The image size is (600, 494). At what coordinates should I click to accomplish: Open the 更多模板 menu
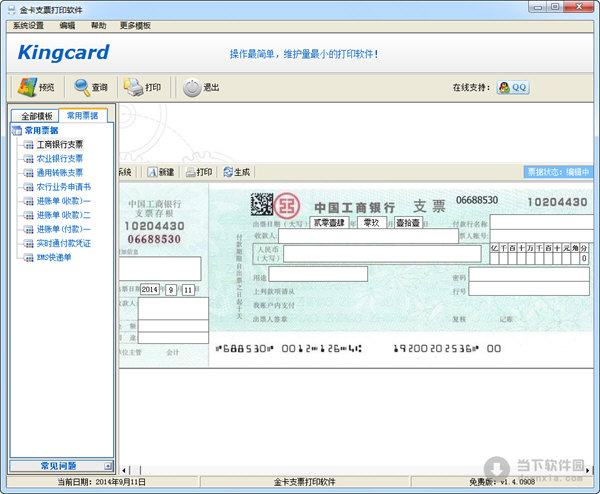pyautogui.click(x=135, y=26)
